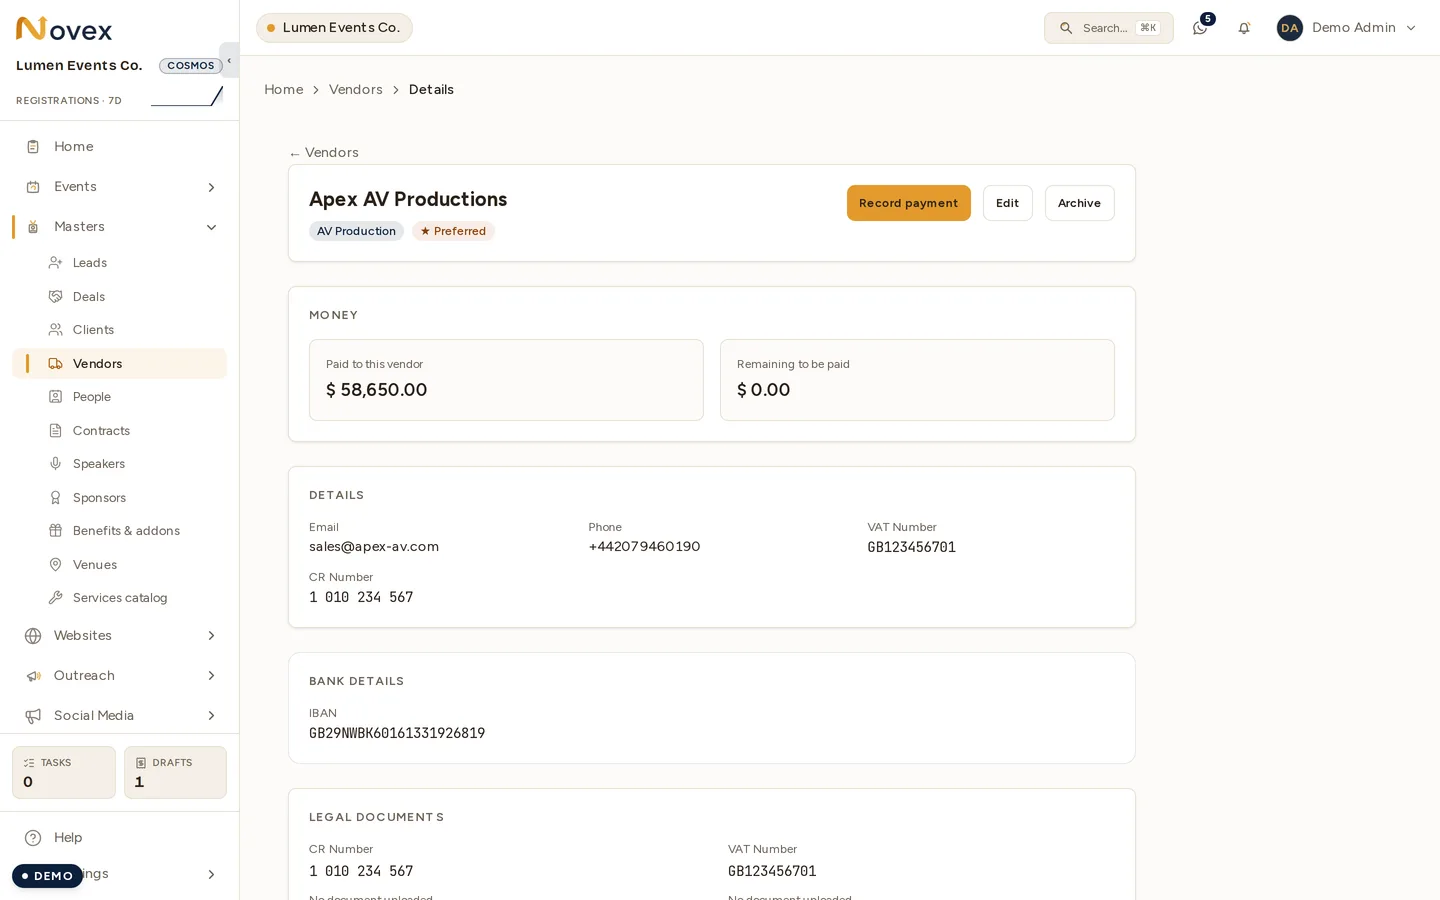Collapse the sidebar with the arrow icon
Screen dimensions: 1440x900
[229, 61]
